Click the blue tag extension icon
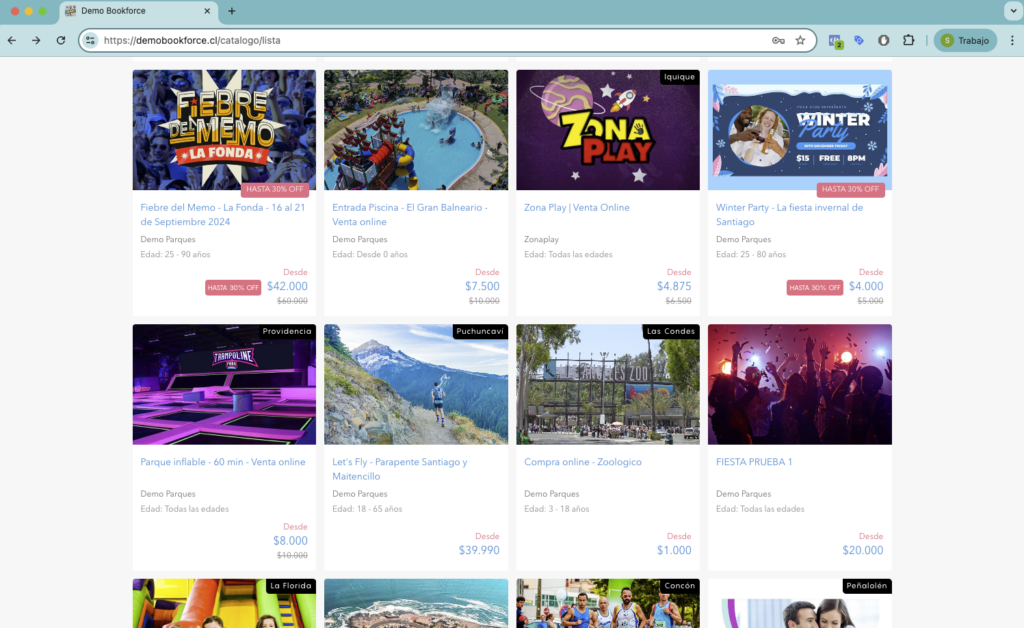The image size is (1024, 628). coord(859,40)
